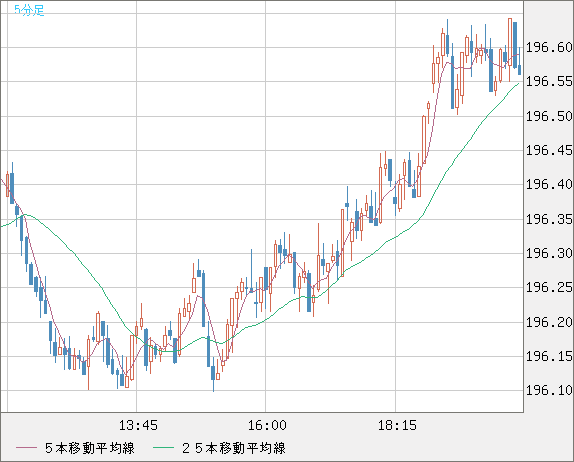574x462 pixels.
Task: Click the purple 5-period moving average legend line
Action: pyautogui.click(x=27, y=448)
